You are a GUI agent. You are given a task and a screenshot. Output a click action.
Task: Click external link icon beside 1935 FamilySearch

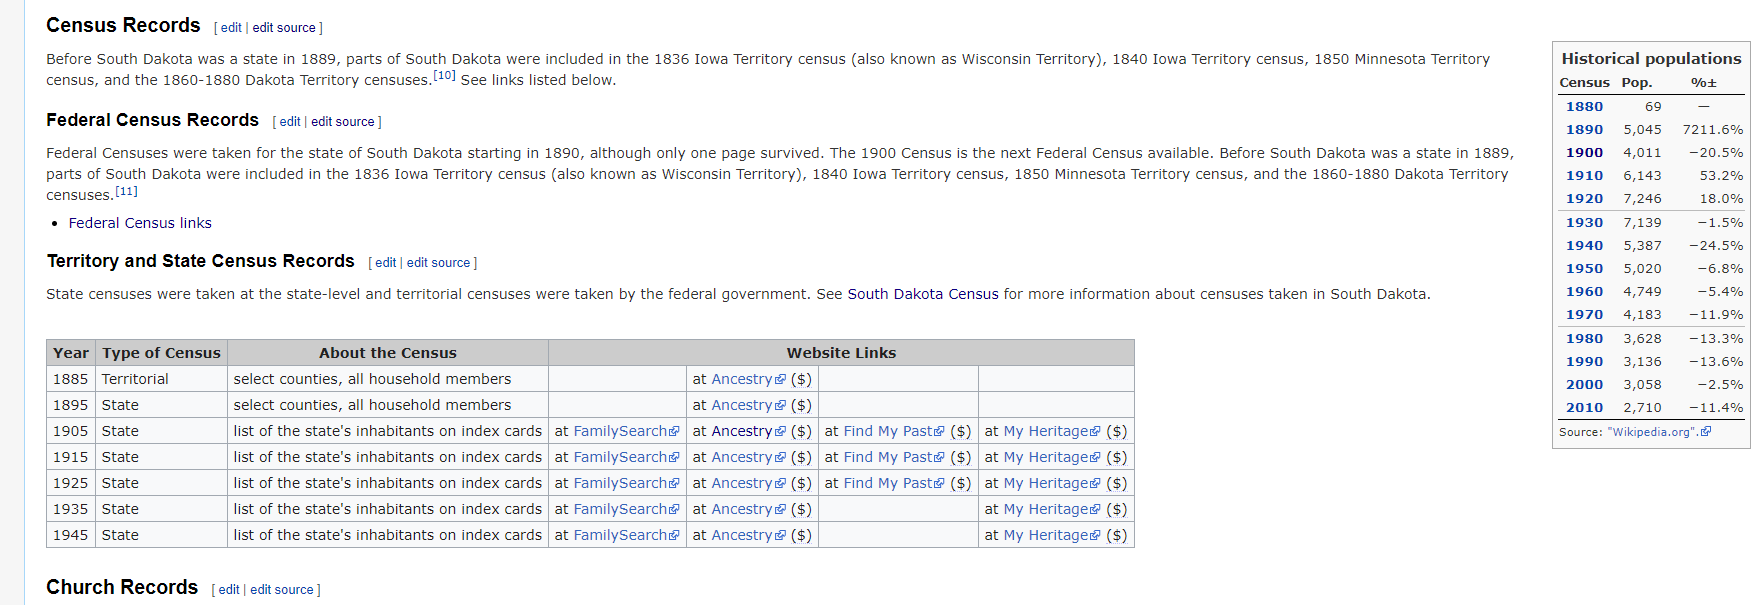pyautogui.click(x=674, y=509)
